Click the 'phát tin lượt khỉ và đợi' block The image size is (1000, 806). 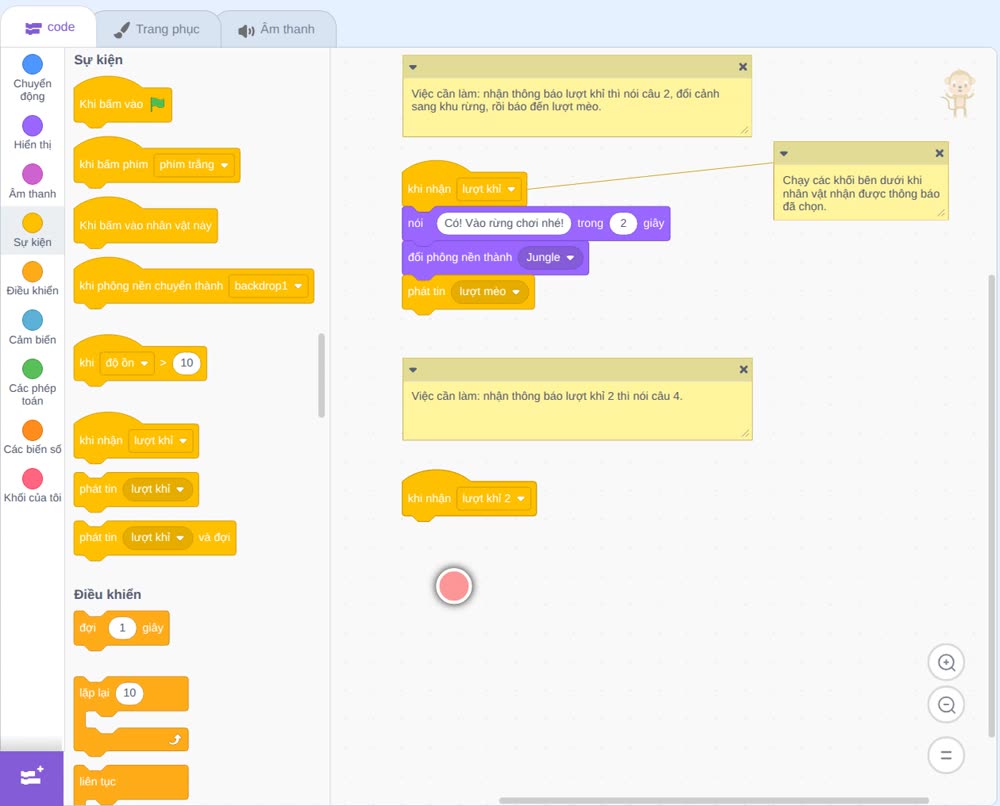(155, 540)
